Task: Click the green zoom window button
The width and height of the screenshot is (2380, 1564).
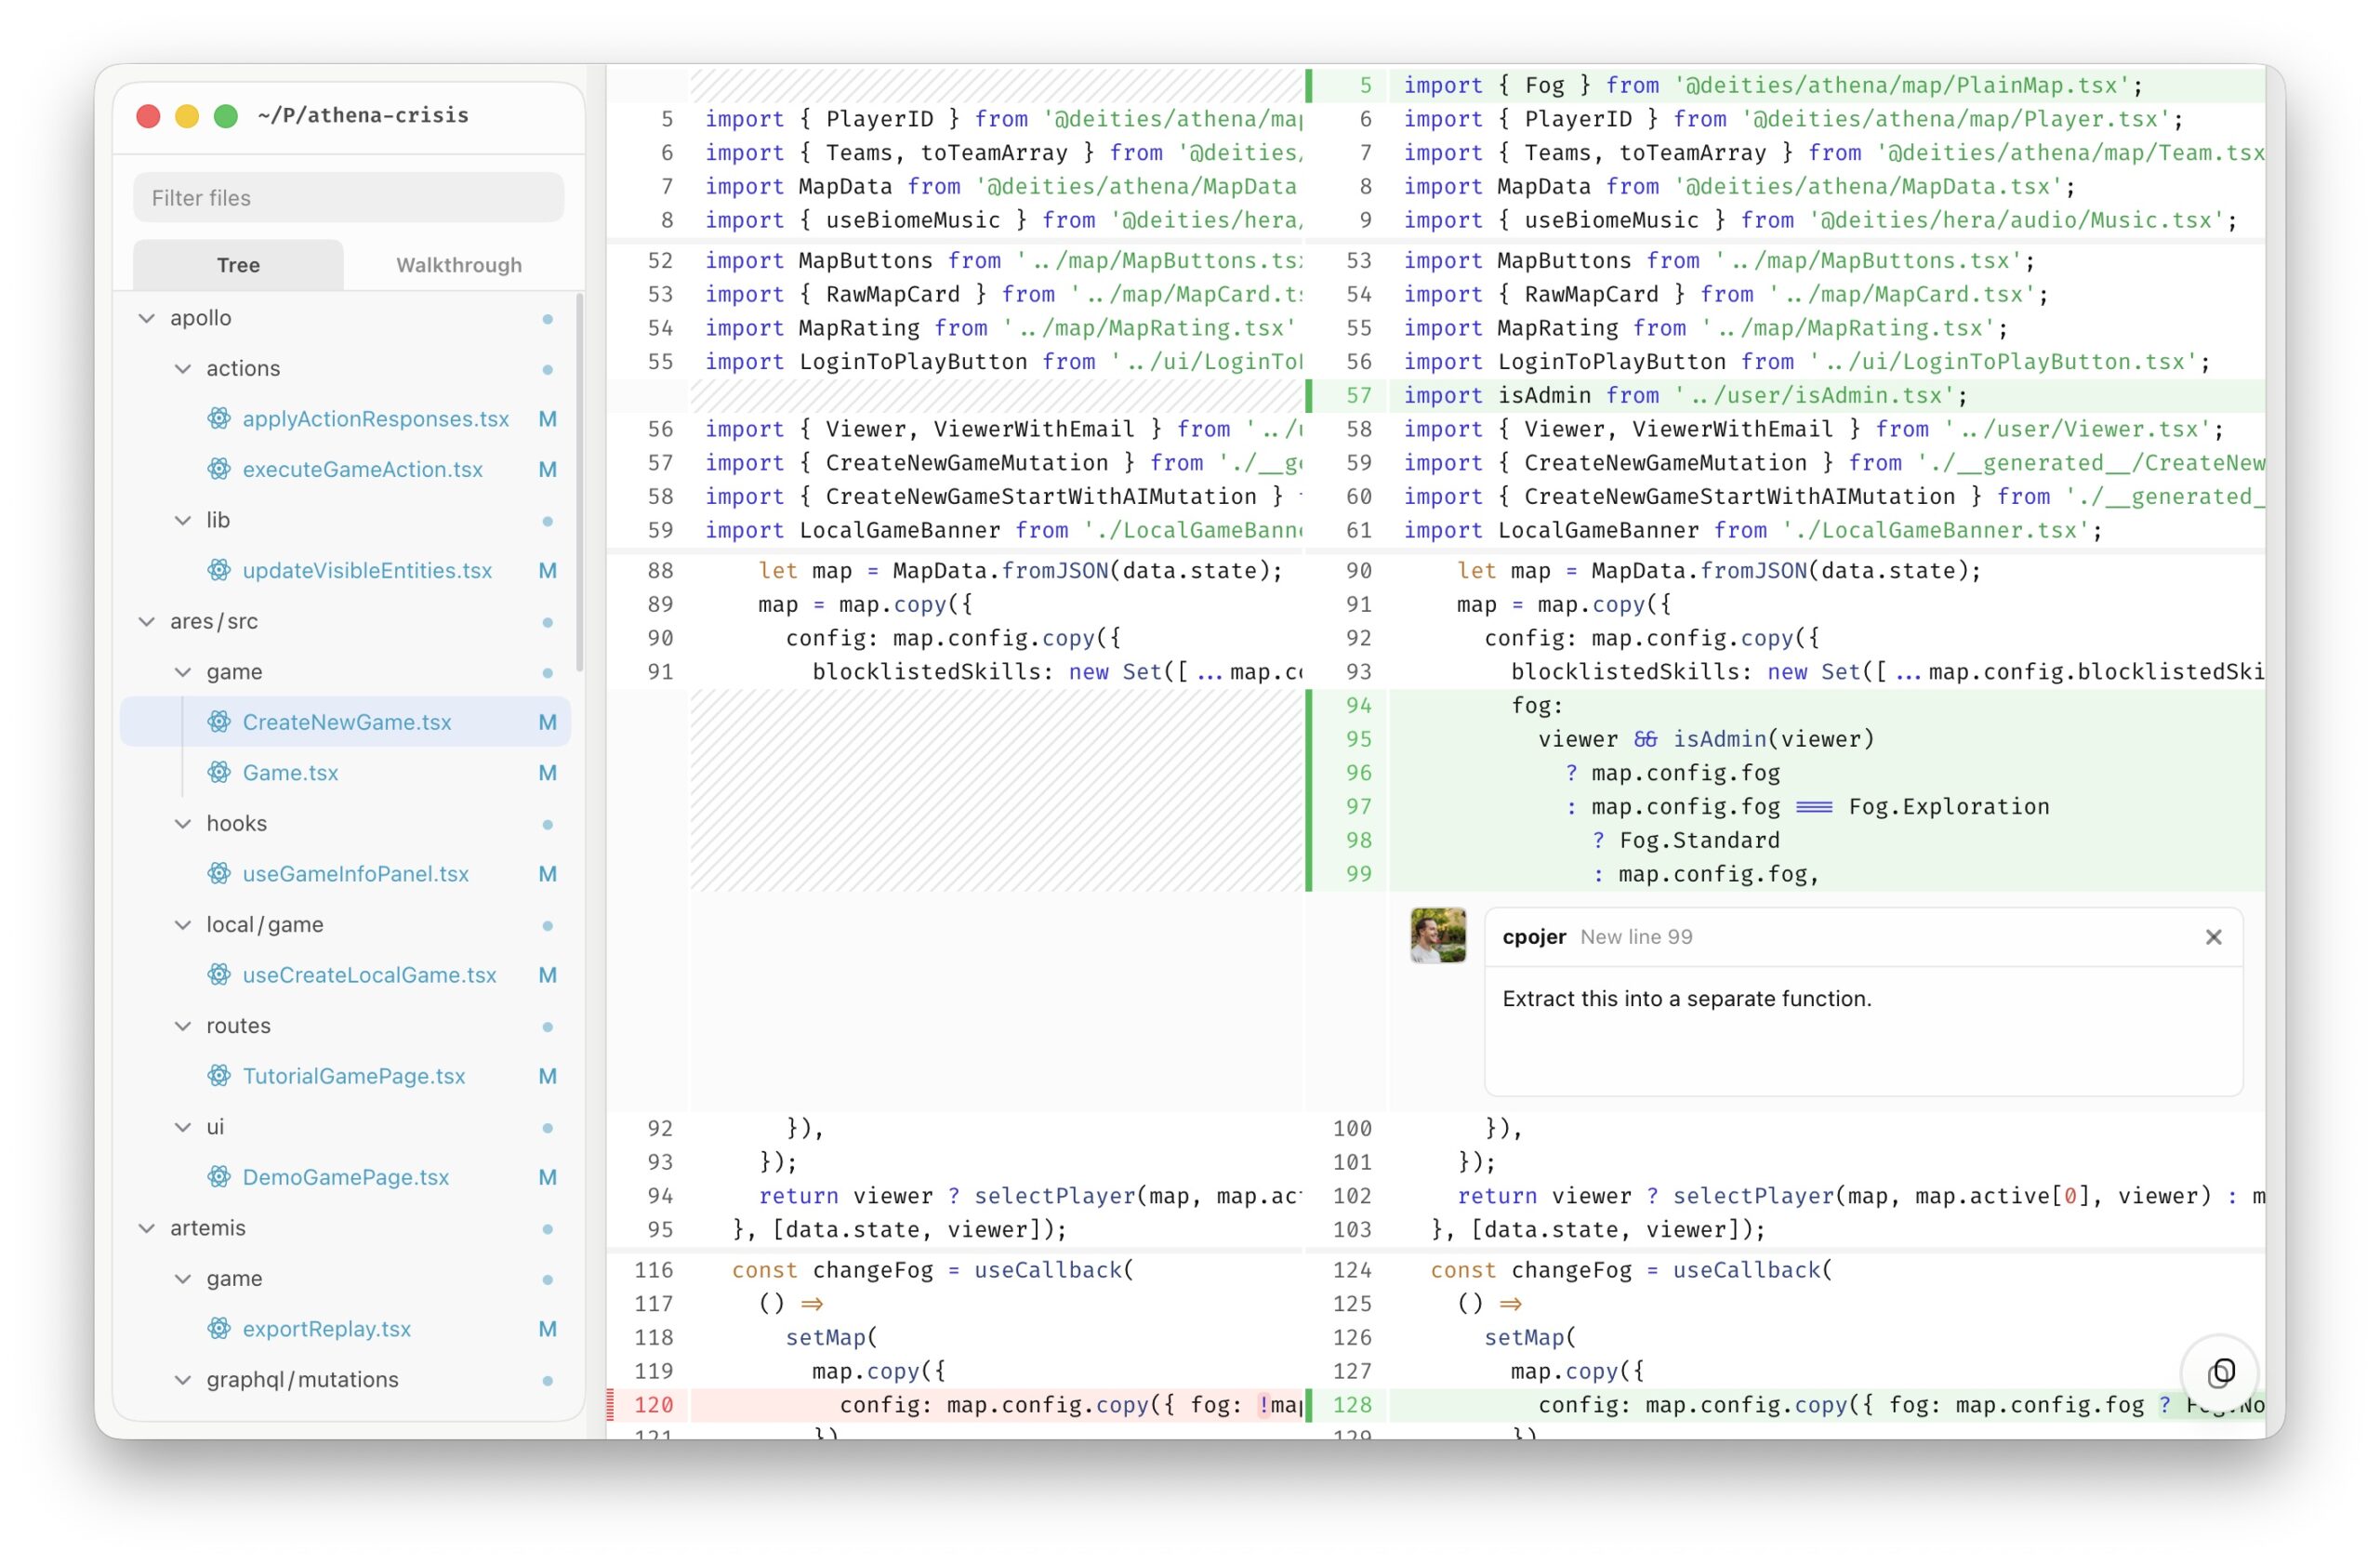Action: click(226, 116)
